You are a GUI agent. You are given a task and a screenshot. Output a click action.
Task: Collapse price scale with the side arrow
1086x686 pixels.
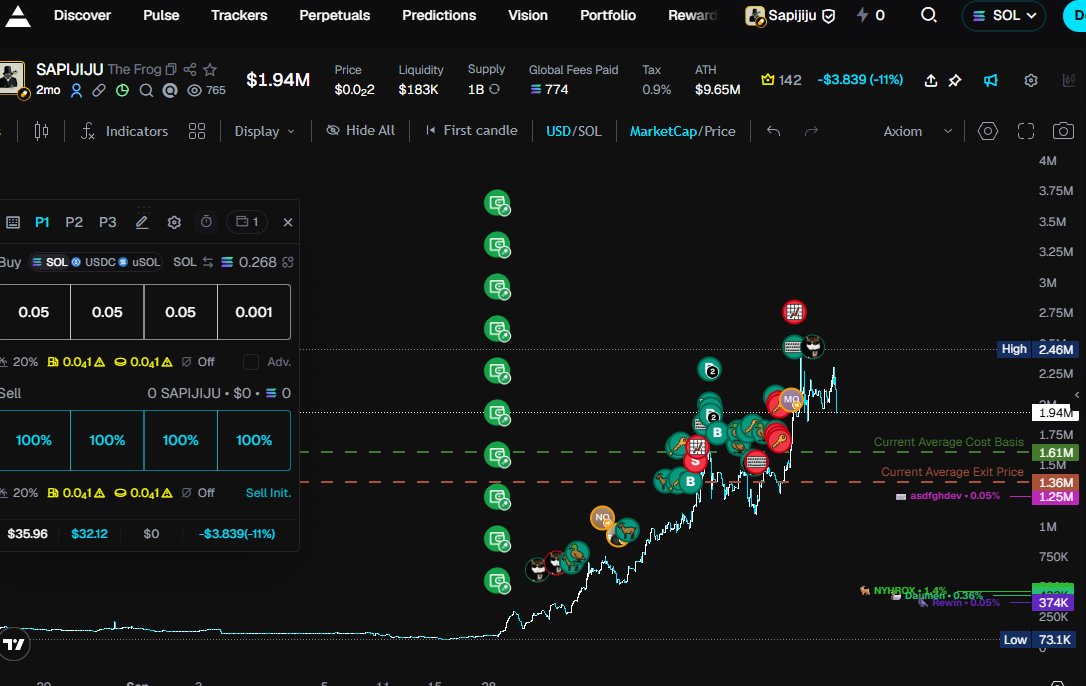pyautogui.click(x=1077, y=394)
